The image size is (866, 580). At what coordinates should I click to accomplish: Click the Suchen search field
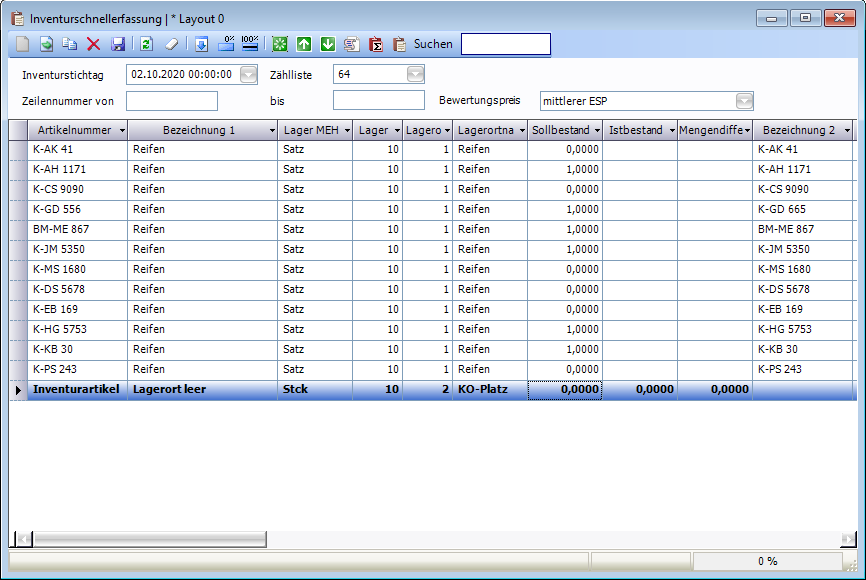click(505, 44)
